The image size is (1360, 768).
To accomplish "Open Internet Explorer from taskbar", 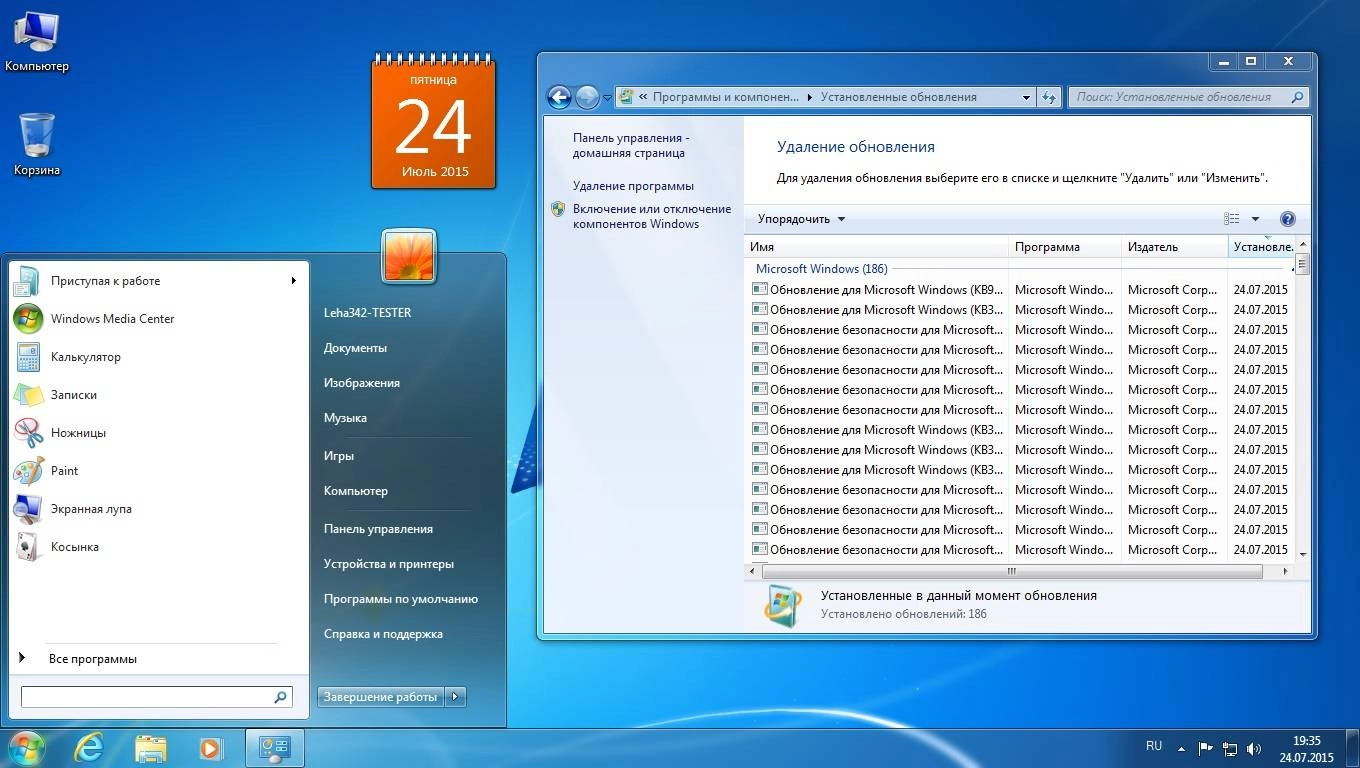I will 89,748.
